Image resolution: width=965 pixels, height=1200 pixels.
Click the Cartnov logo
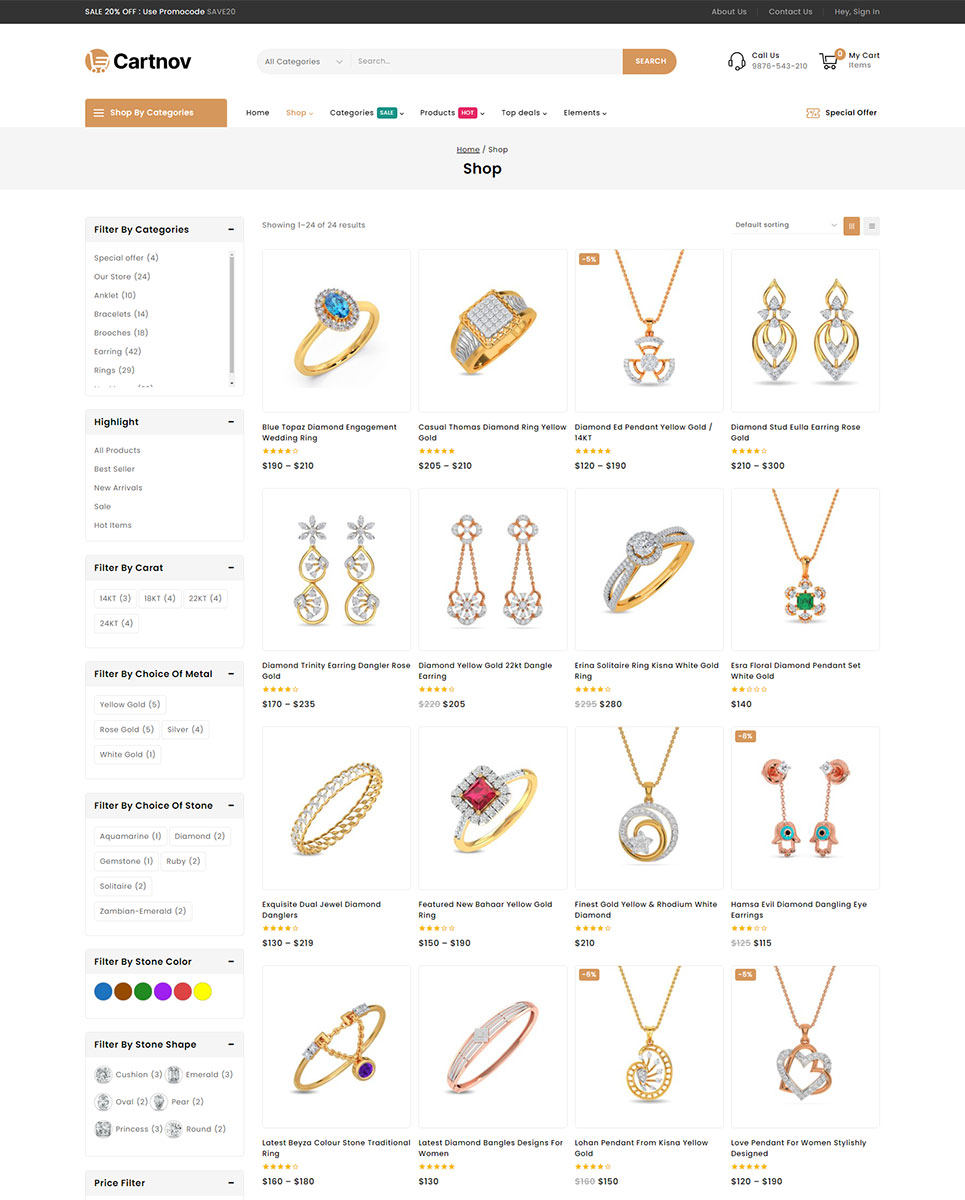click(x=138, y=61)
